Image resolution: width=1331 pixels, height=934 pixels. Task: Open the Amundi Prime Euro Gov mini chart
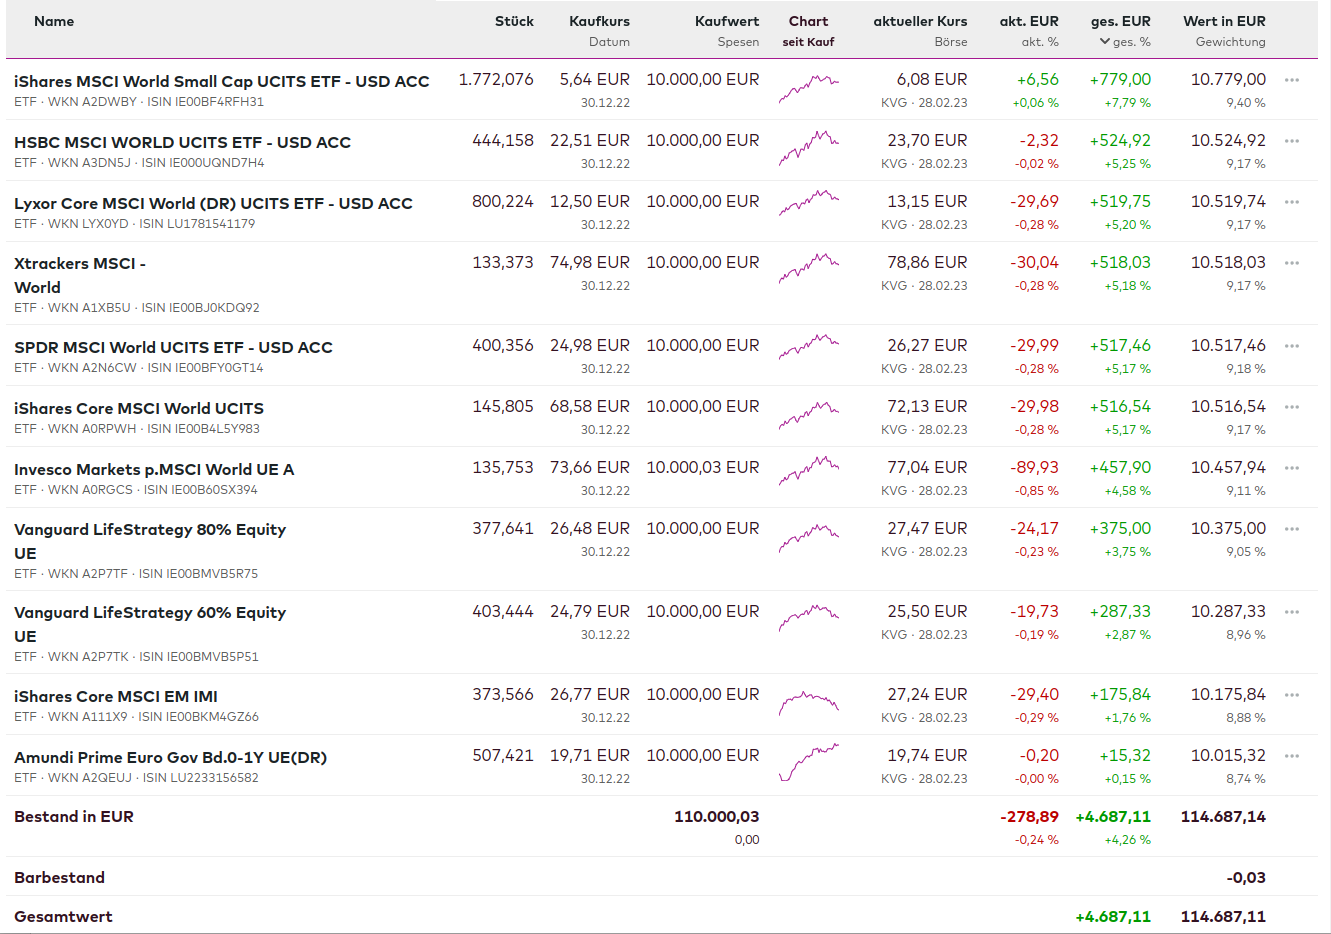808,763
